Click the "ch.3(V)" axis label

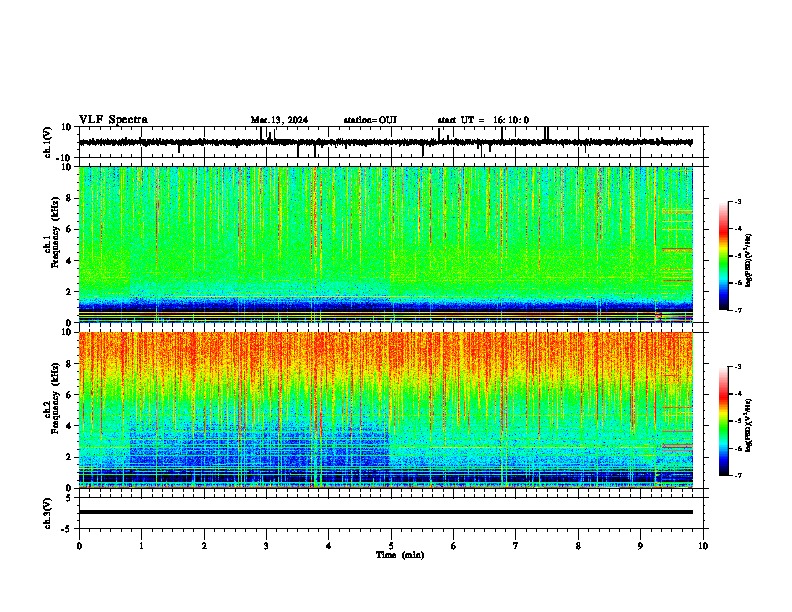(x=48, y=513)
